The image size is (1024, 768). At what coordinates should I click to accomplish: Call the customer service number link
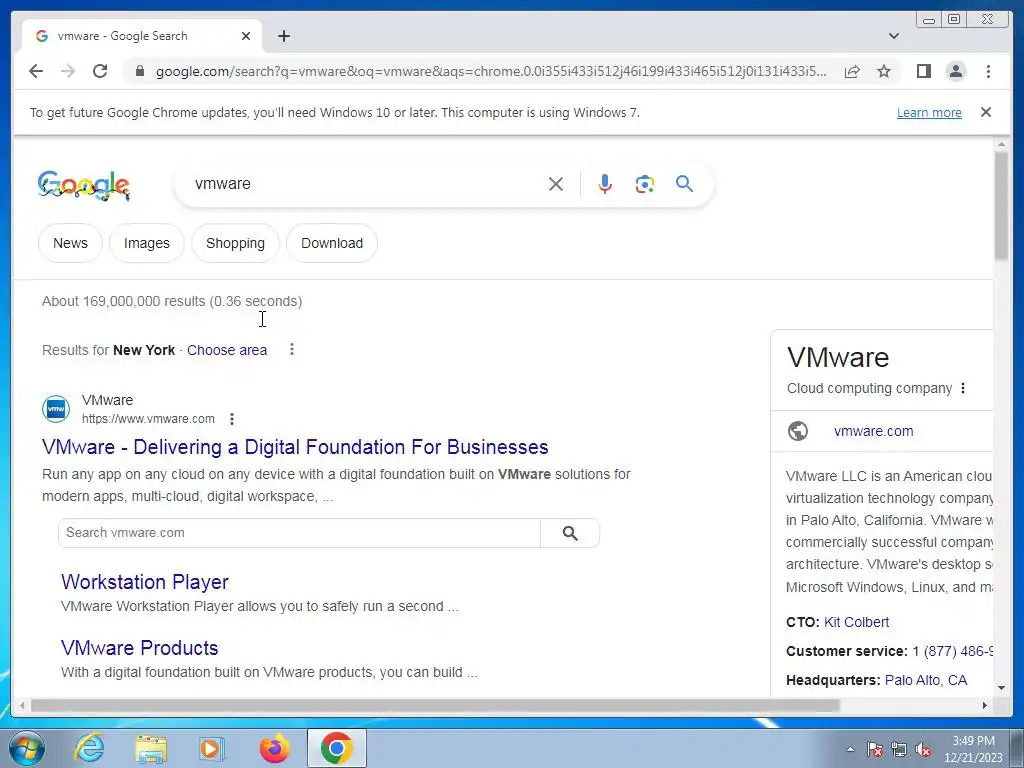(x=953, y=651)
